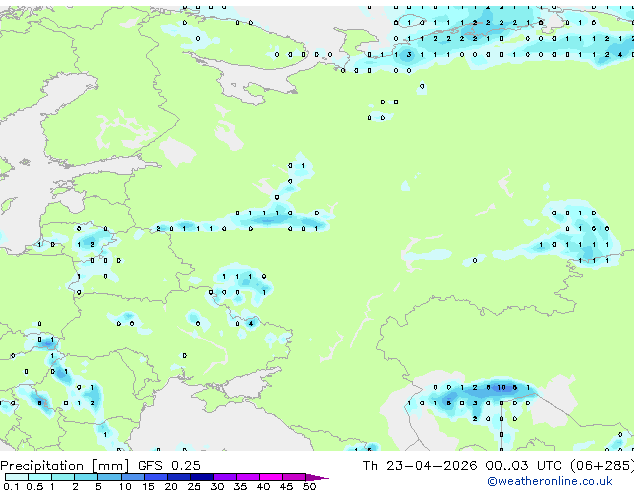Select the 30–35 mm purple legend swatch
The image size is (634, 490).
(x=224, y=477)
